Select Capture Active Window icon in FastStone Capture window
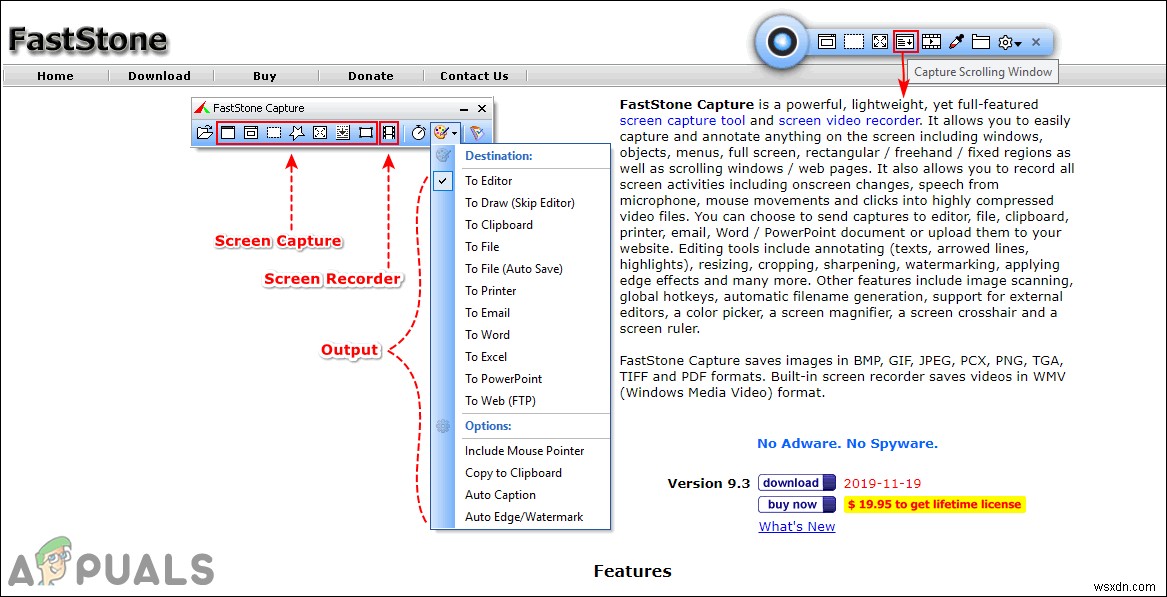 [228, 133]
